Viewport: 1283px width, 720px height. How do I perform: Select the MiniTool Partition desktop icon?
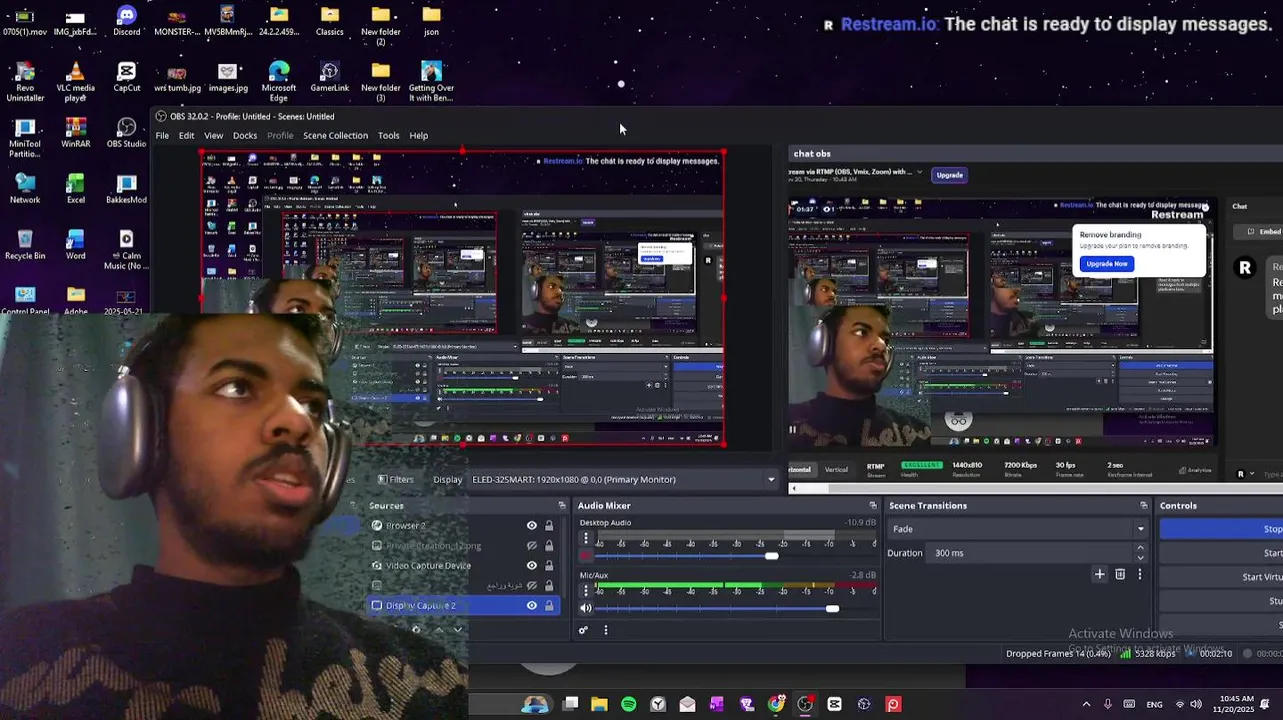(x=25, y=138)
